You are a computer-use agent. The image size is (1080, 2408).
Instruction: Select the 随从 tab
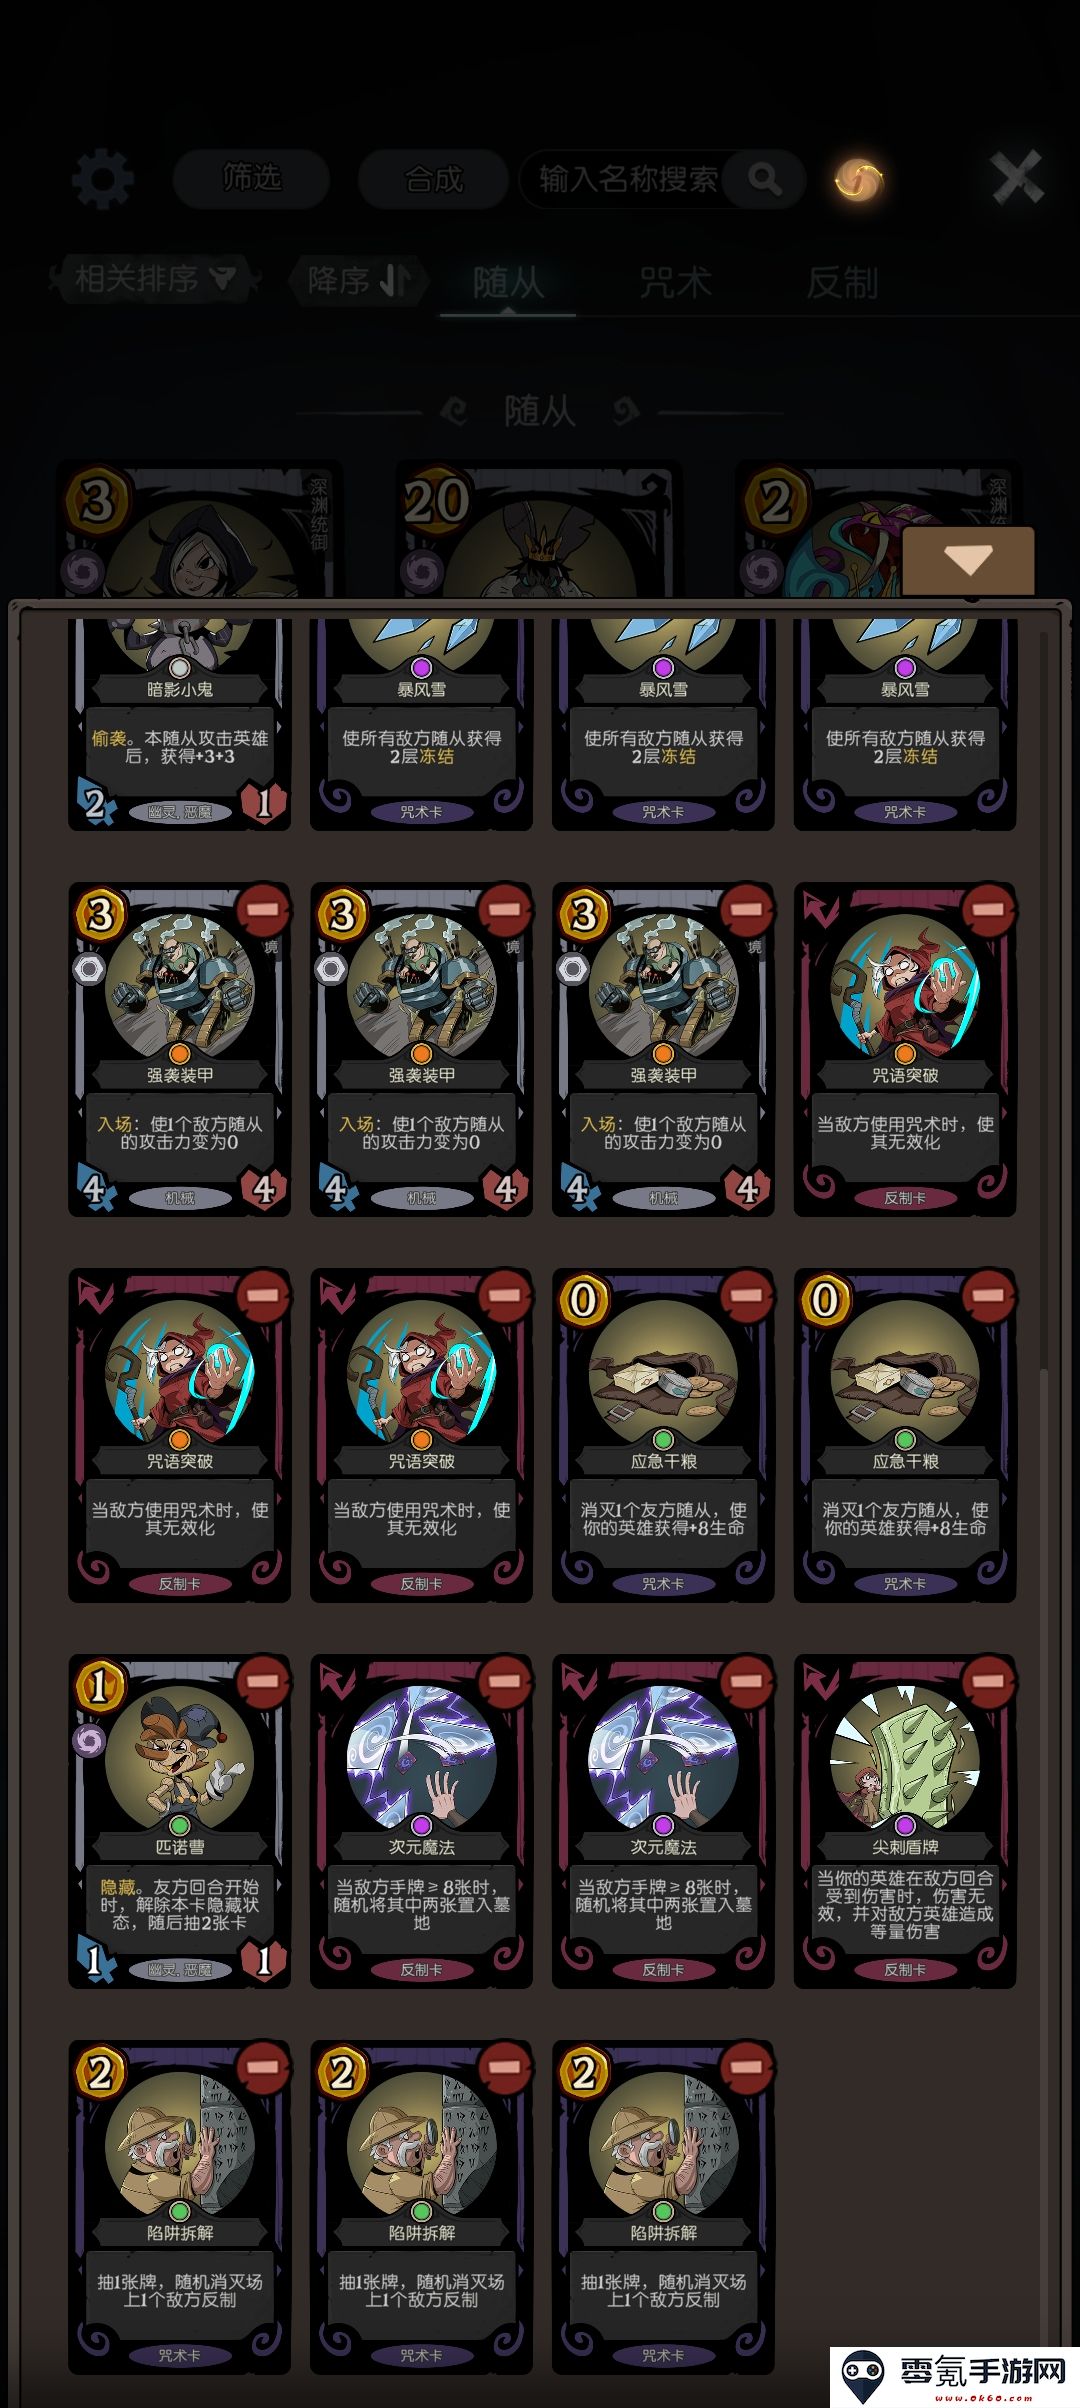point(508,283)
